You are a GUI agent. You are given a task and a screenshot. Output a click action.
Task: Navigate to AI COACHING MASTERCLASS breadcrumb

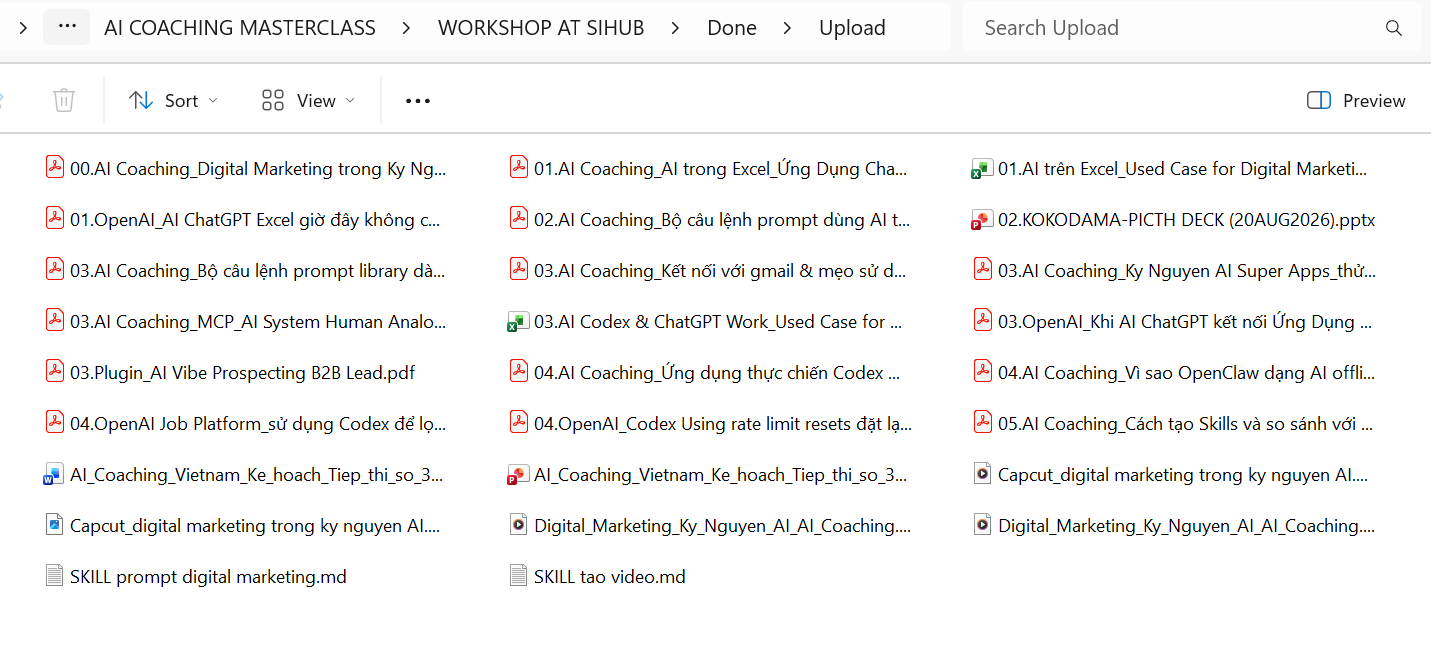(240, 28)
